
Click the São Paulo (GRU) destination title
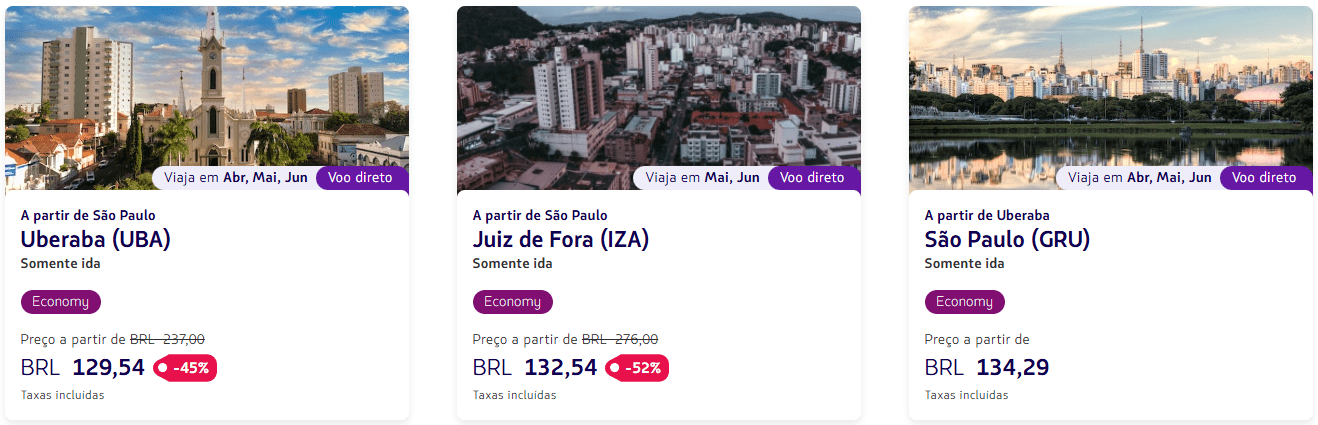coord(1007,240)
